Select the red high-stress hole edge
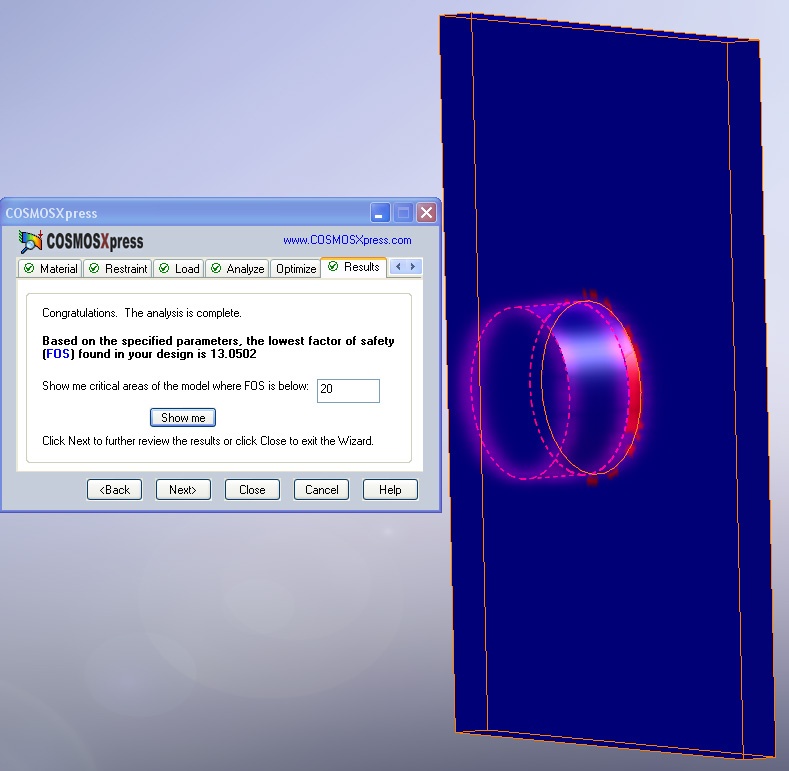The image size is (789, 771). [x=635, y=393]
